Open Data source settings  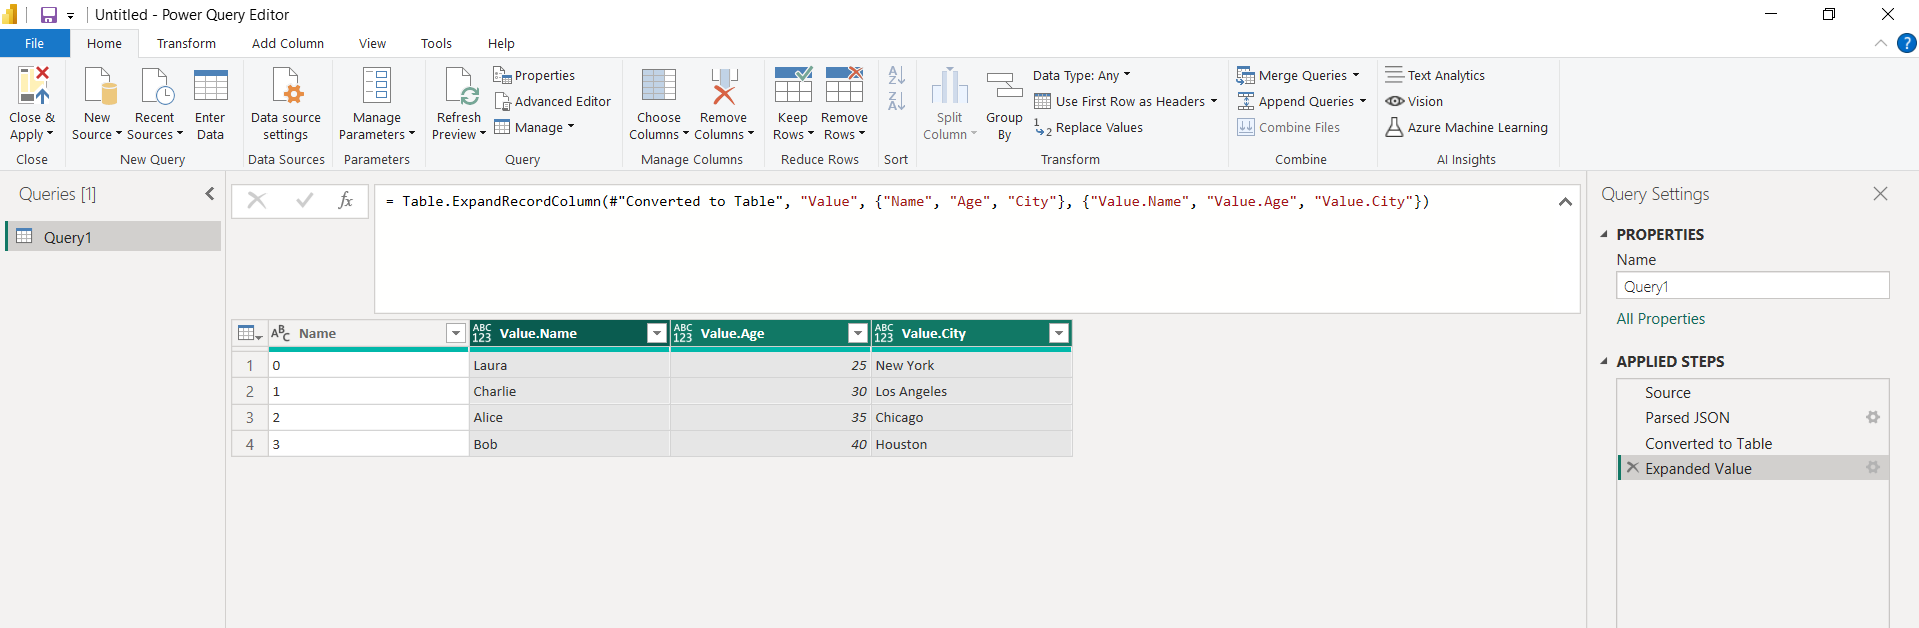[286, 104]
